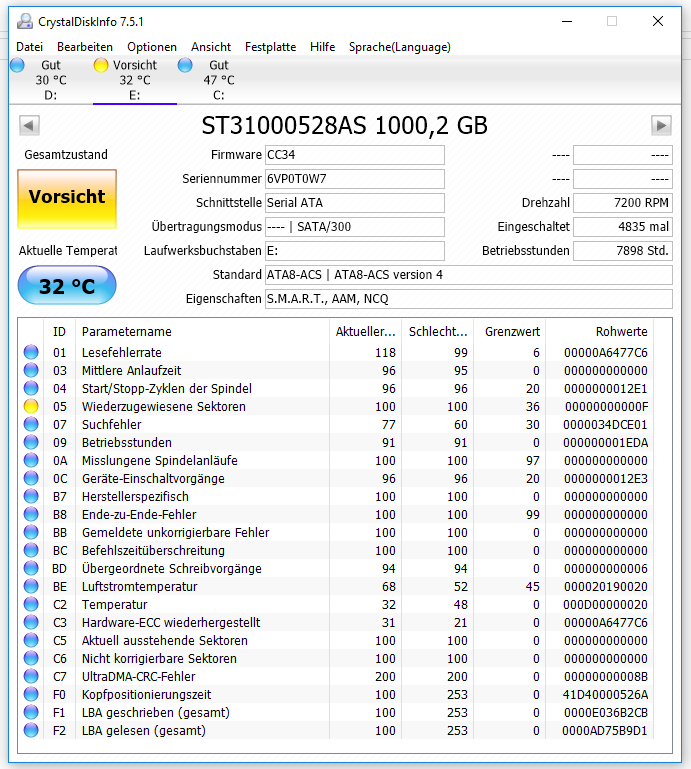The height and width of the screenshot is (769, 691).
Task: Open the Sprache(Language) menu
Action: 400,47
